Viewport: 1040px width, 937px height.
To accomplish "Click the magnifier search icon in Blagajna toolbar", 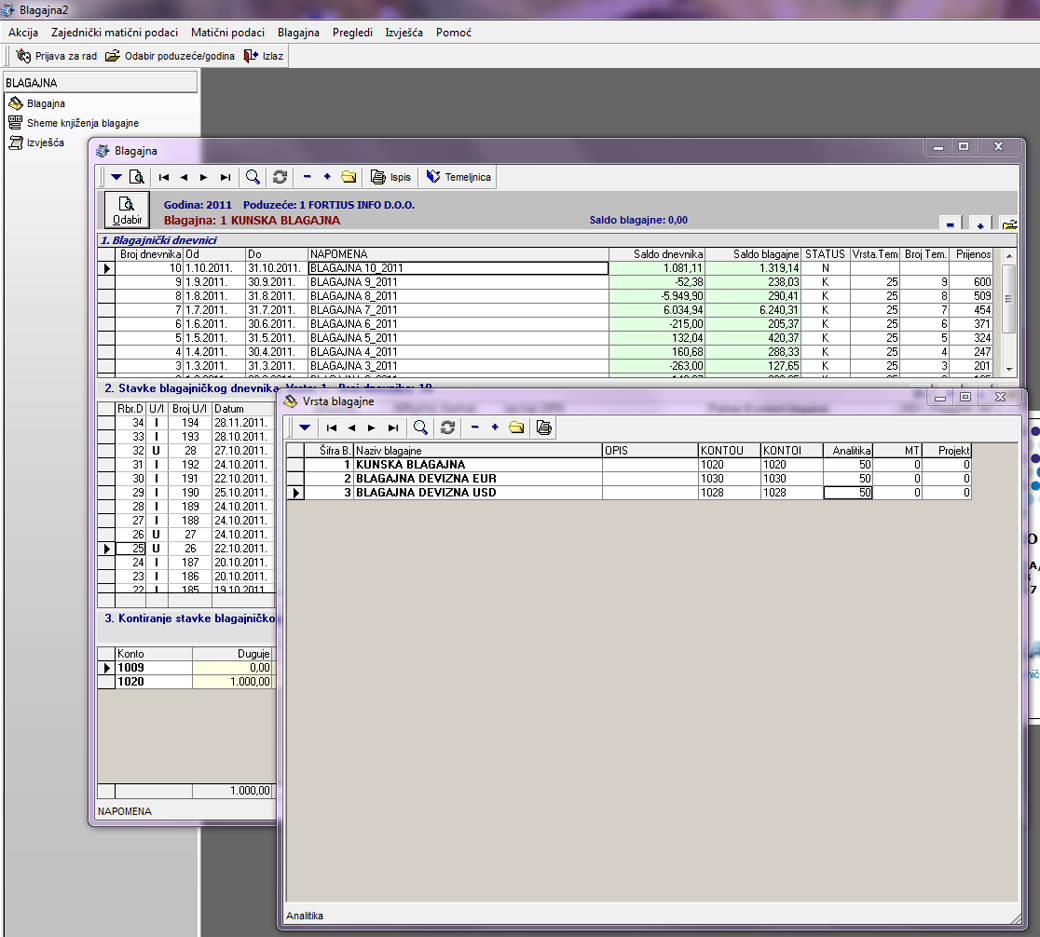I will point(253,177).
